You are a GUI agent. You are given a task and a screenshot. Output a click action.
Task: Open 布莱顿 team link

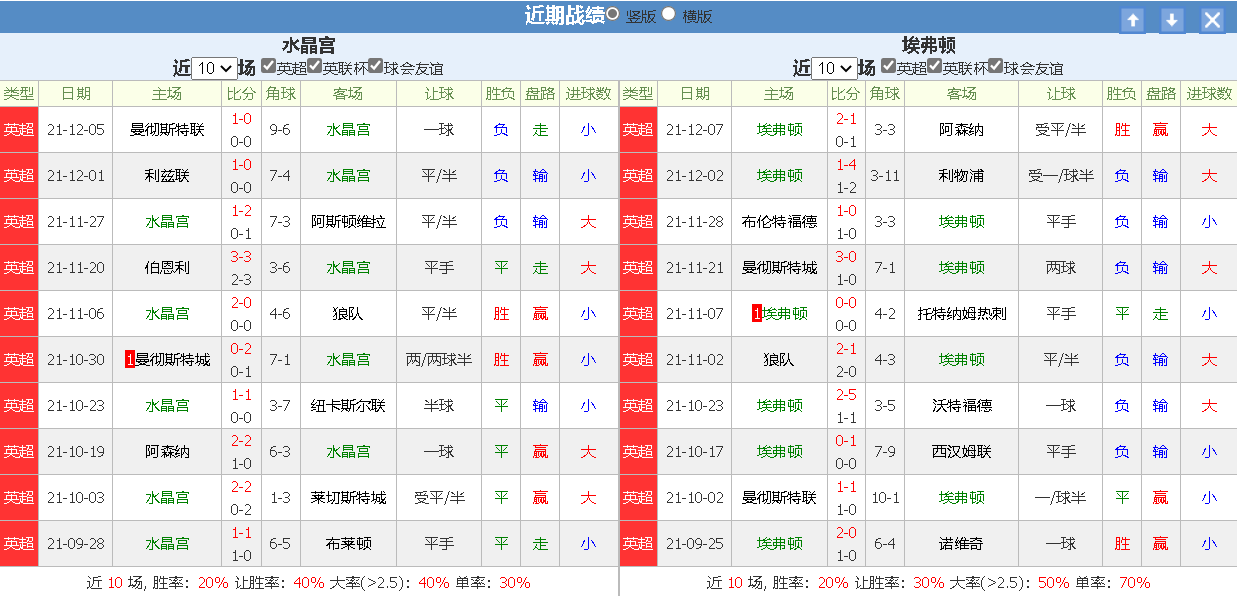348,543
